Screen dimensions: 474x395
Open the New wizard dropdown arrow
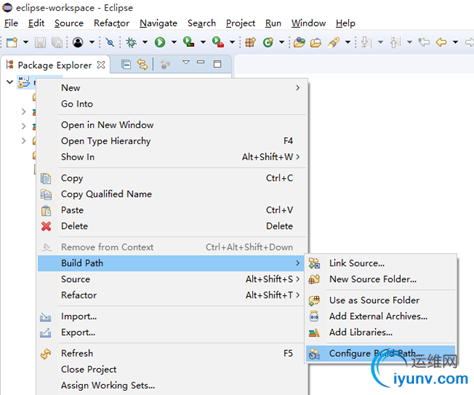coord(26,42)
